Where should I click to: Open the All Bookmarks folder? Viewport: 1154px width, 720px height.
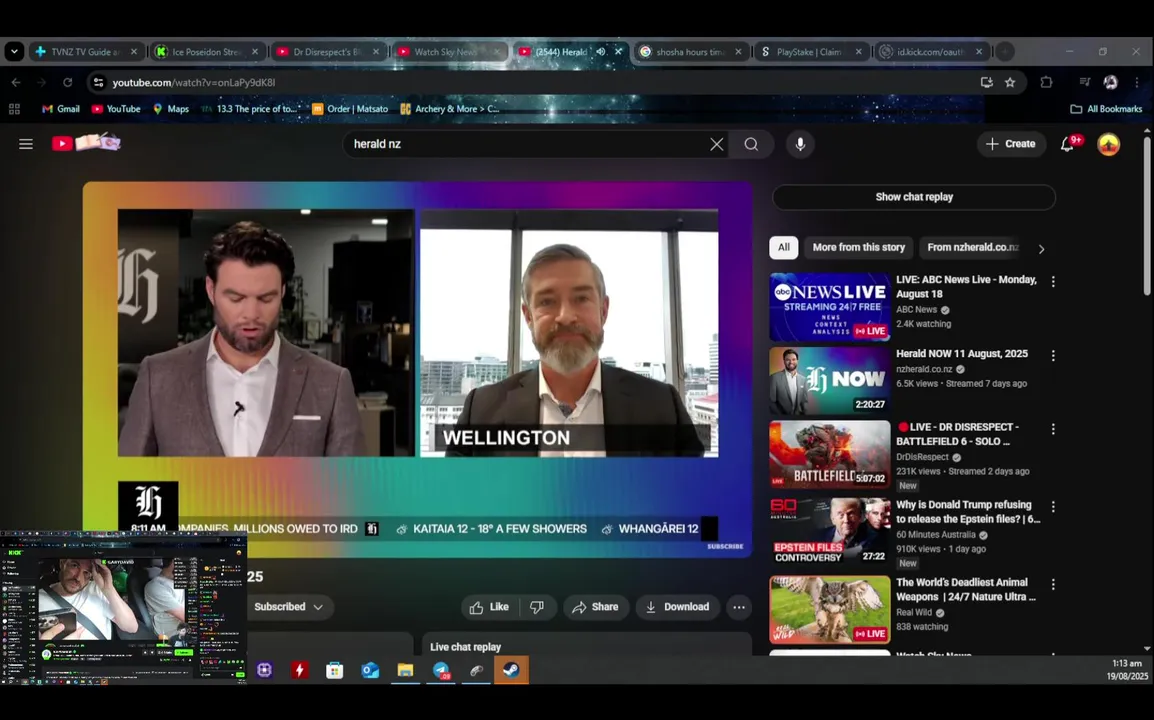(x=1106, y=109)
